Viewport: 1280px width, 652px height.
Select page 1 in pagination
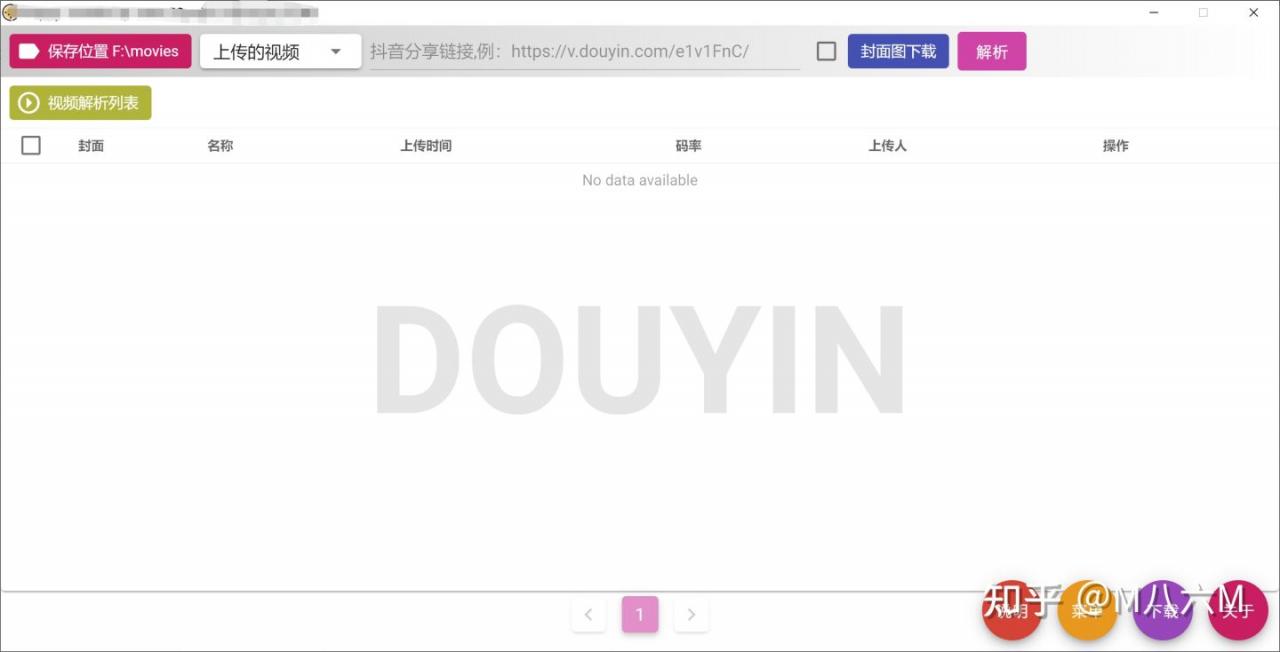(x=640, y=615)
